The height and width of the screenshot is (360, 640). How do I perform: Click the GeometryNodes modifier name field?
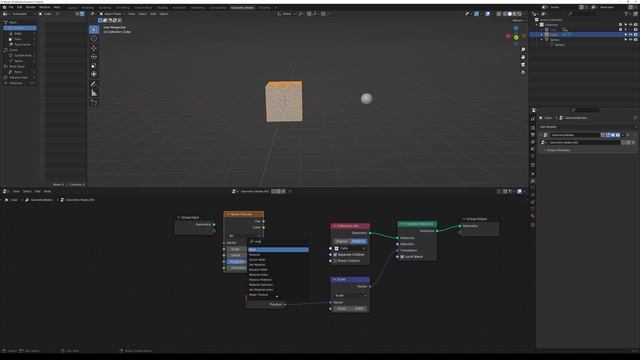[575, 135]
